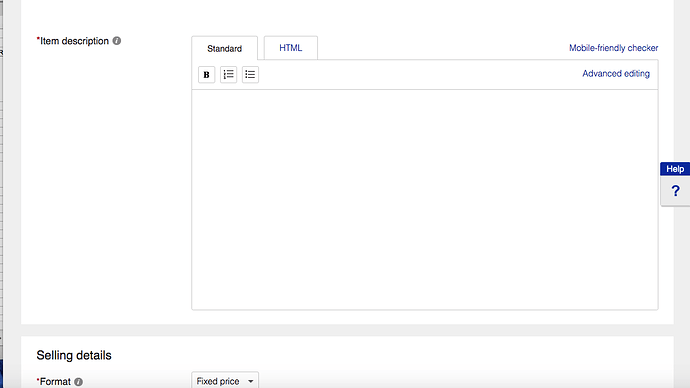
Task: Toggle bold formatting in description editor
Action: 206,74
